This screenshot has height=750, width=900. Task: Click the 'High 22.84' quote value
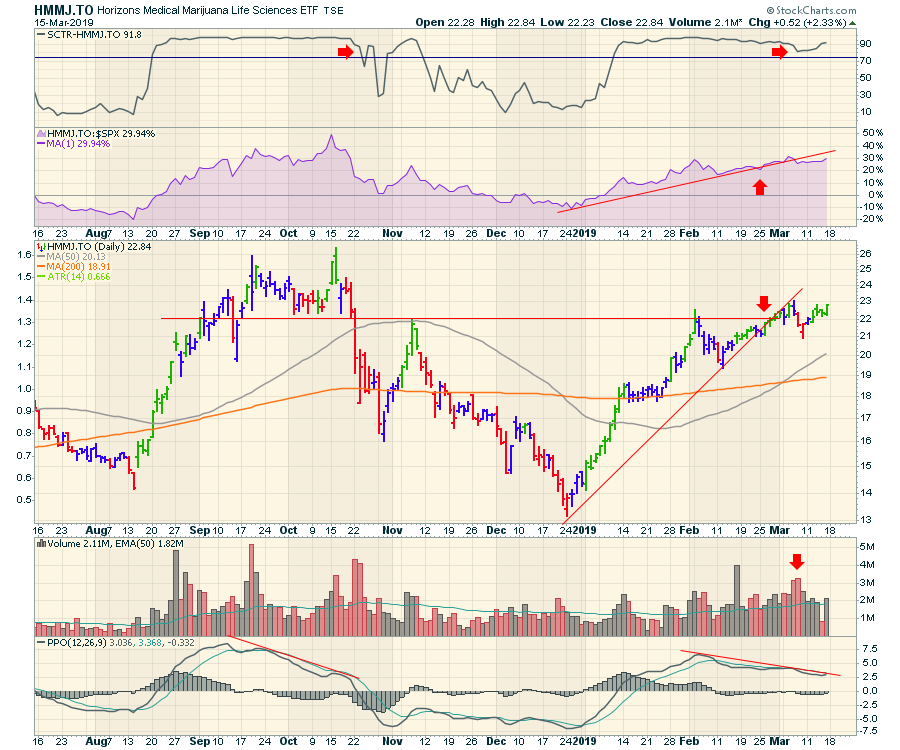click(x=507, y=22)
